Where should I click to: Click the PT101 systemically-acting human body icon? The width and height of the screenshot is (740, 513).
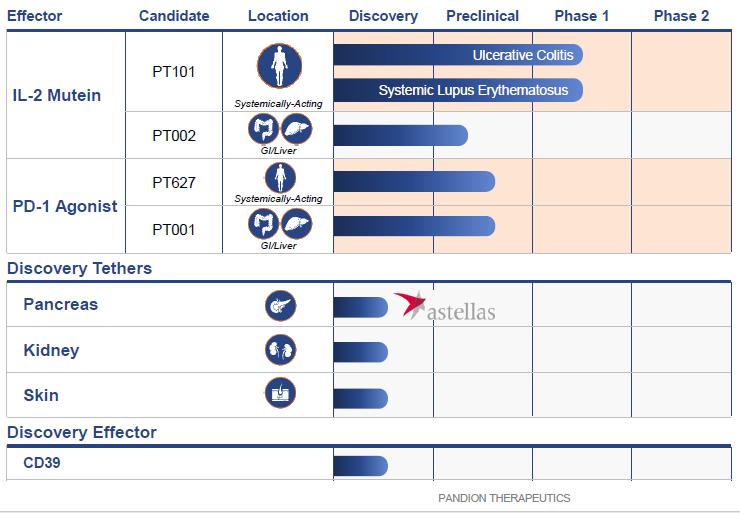(279, 67)
